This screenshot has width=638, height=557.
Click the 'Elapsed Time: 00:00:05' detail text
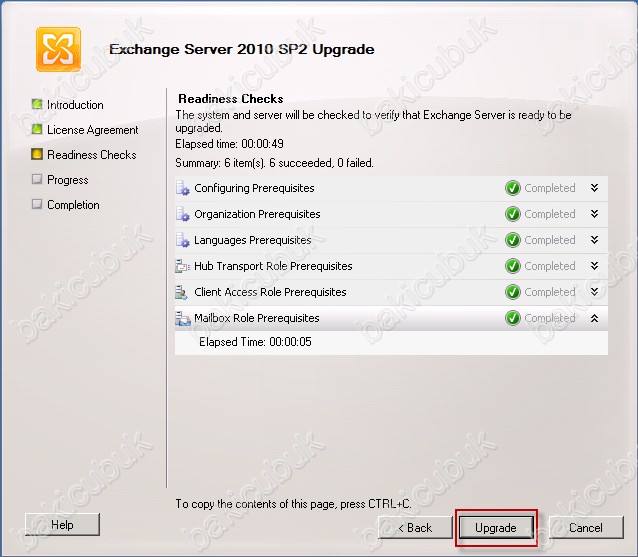tap(255, 342)
